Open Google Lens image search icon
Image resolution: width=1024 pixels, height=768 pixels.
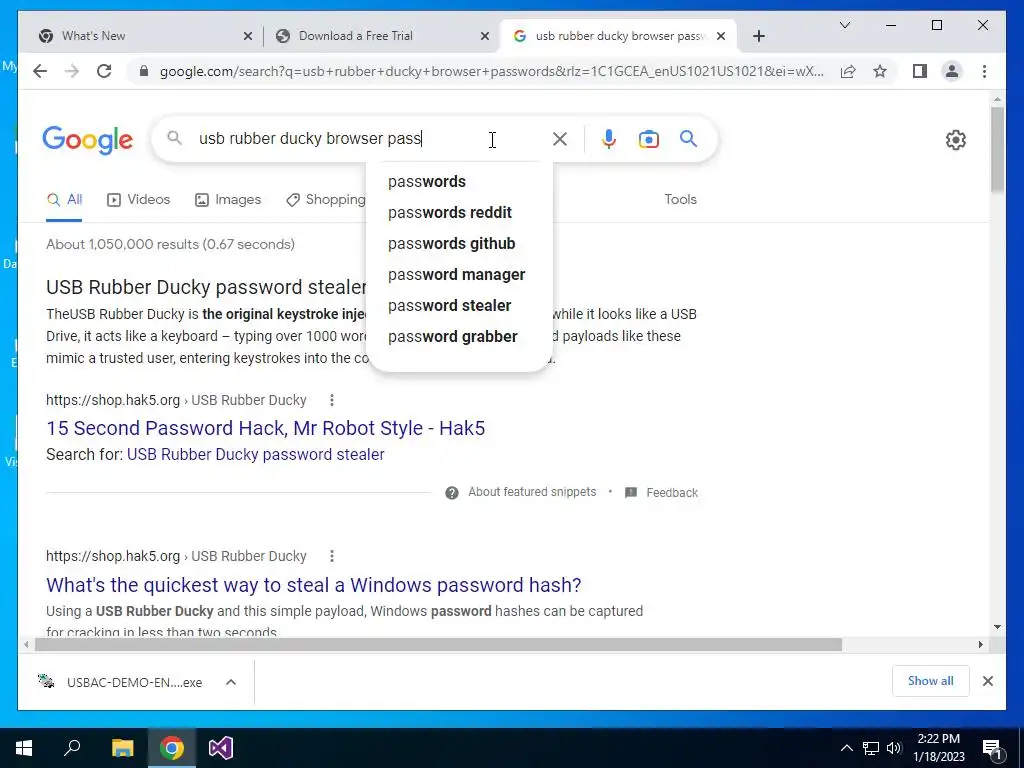pyautogui.click(x=648, y=139)
